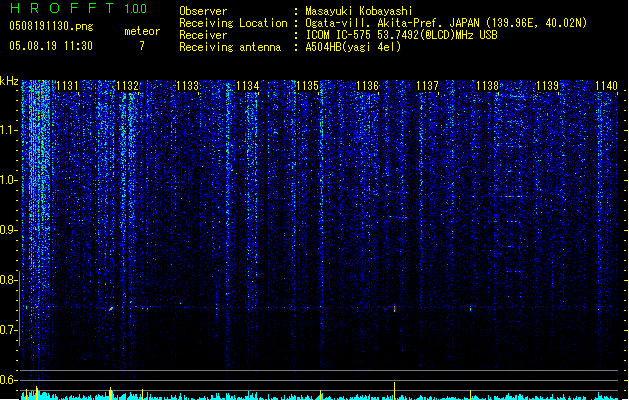Click the 1133 time marker
This screenshot has height=400, width=629.
pyautogui.click(x=187, y=86)
